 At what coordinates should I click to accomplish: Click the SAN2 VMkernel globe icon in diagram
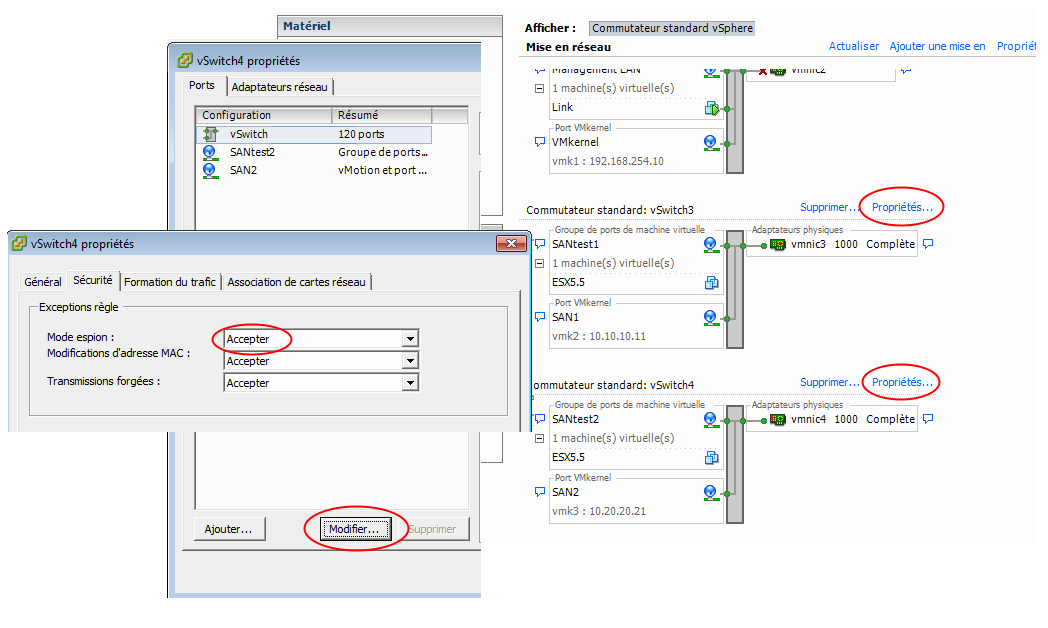710,492
